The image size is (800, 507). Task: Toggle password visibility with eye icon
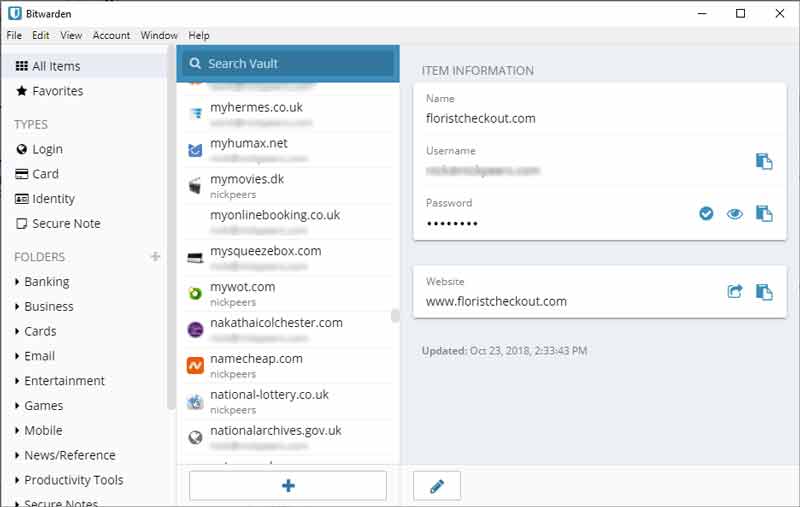tap(735, 214)
